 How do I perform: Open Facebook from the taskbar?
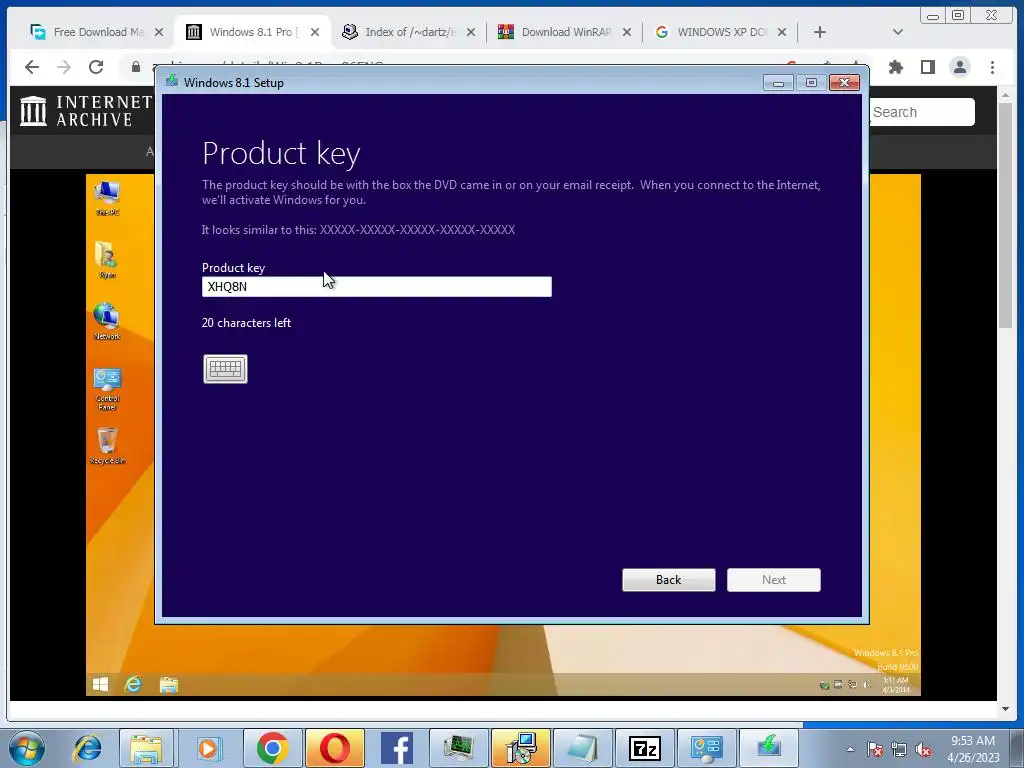point(396,748)
